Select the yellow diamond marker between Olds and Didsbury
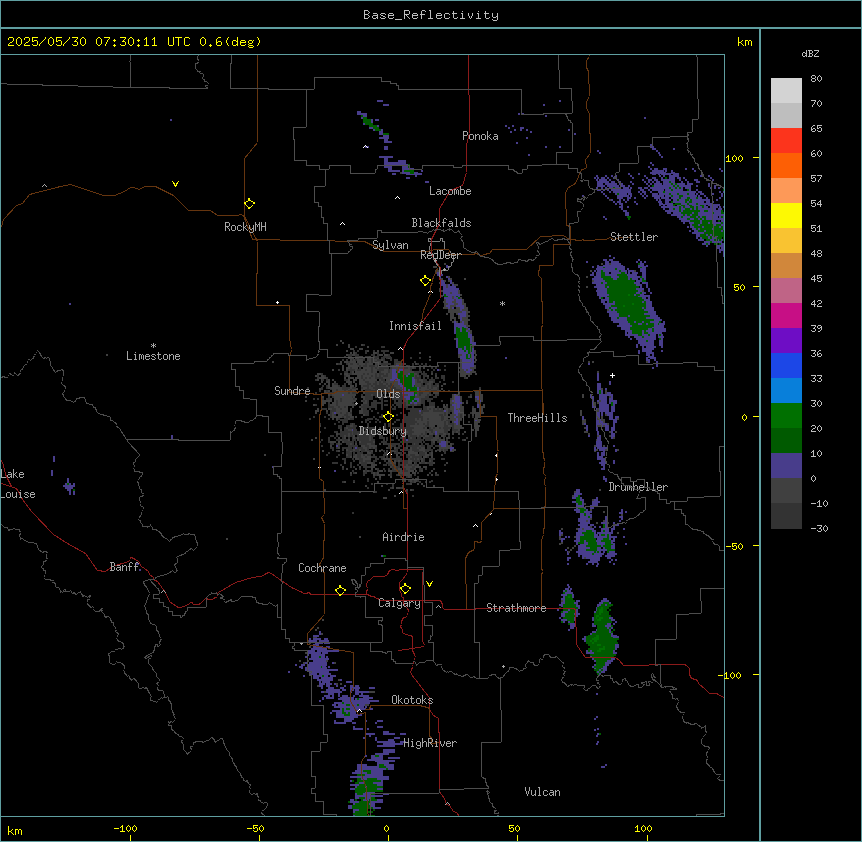Image resolution: width=862 pixels, height=842 pixels. pyautogui.click(x=388, y=417)
